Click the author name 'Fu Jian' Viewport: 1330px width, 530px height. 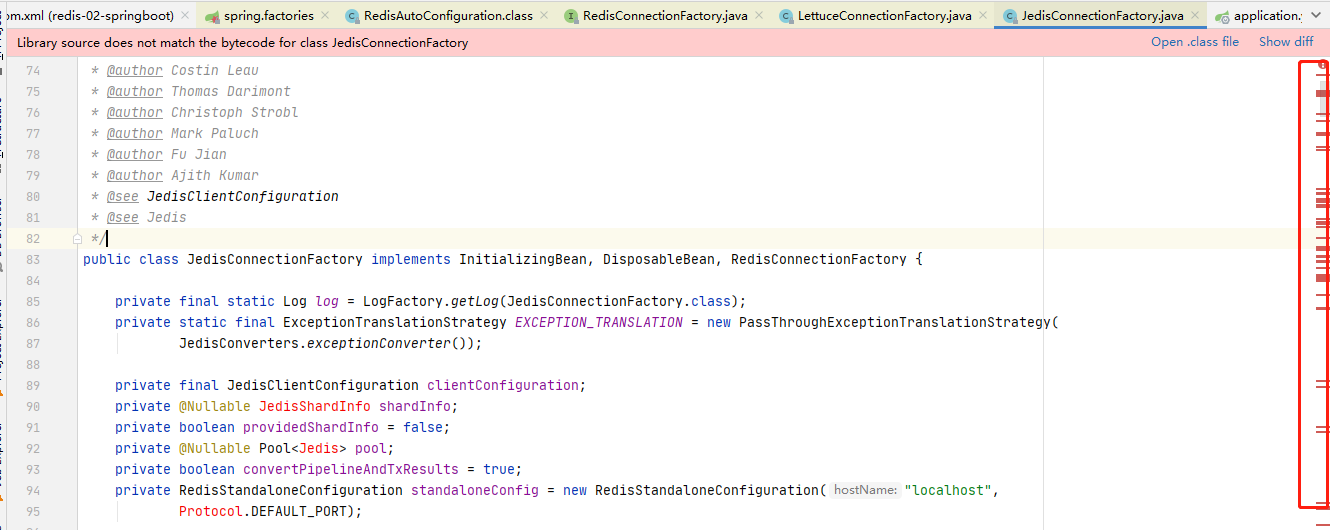click(199, 154)
